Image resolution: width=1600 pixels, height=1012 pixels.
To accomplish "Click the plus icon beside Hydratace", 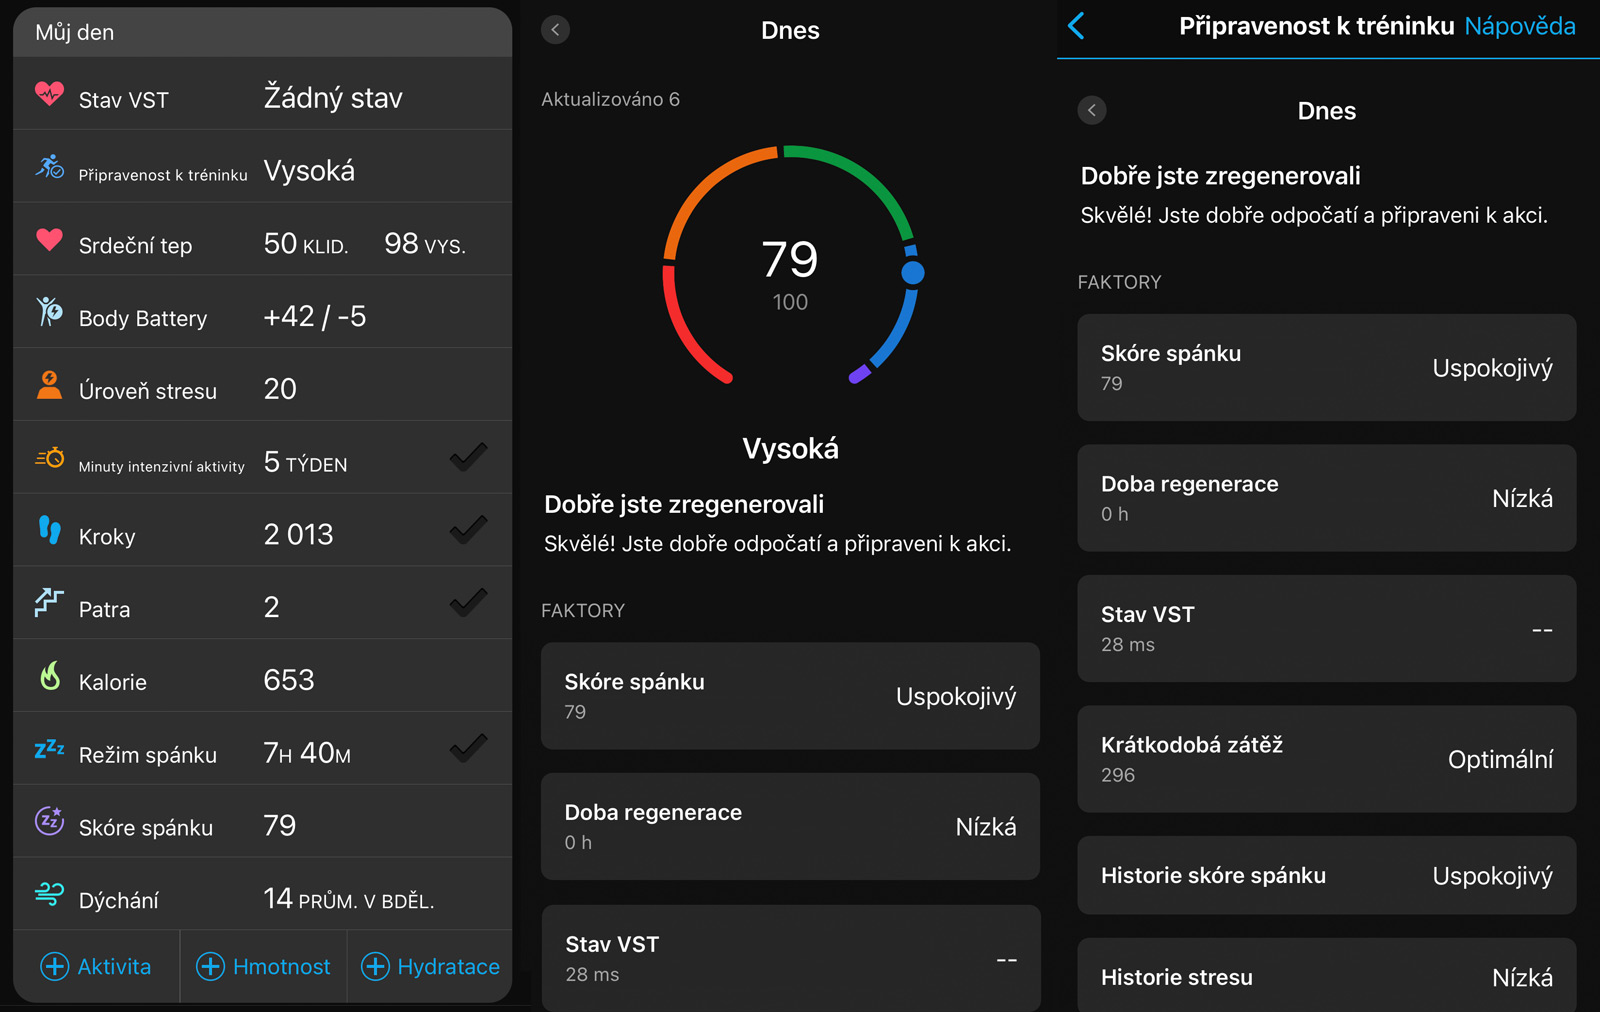I will click(375, 966).
